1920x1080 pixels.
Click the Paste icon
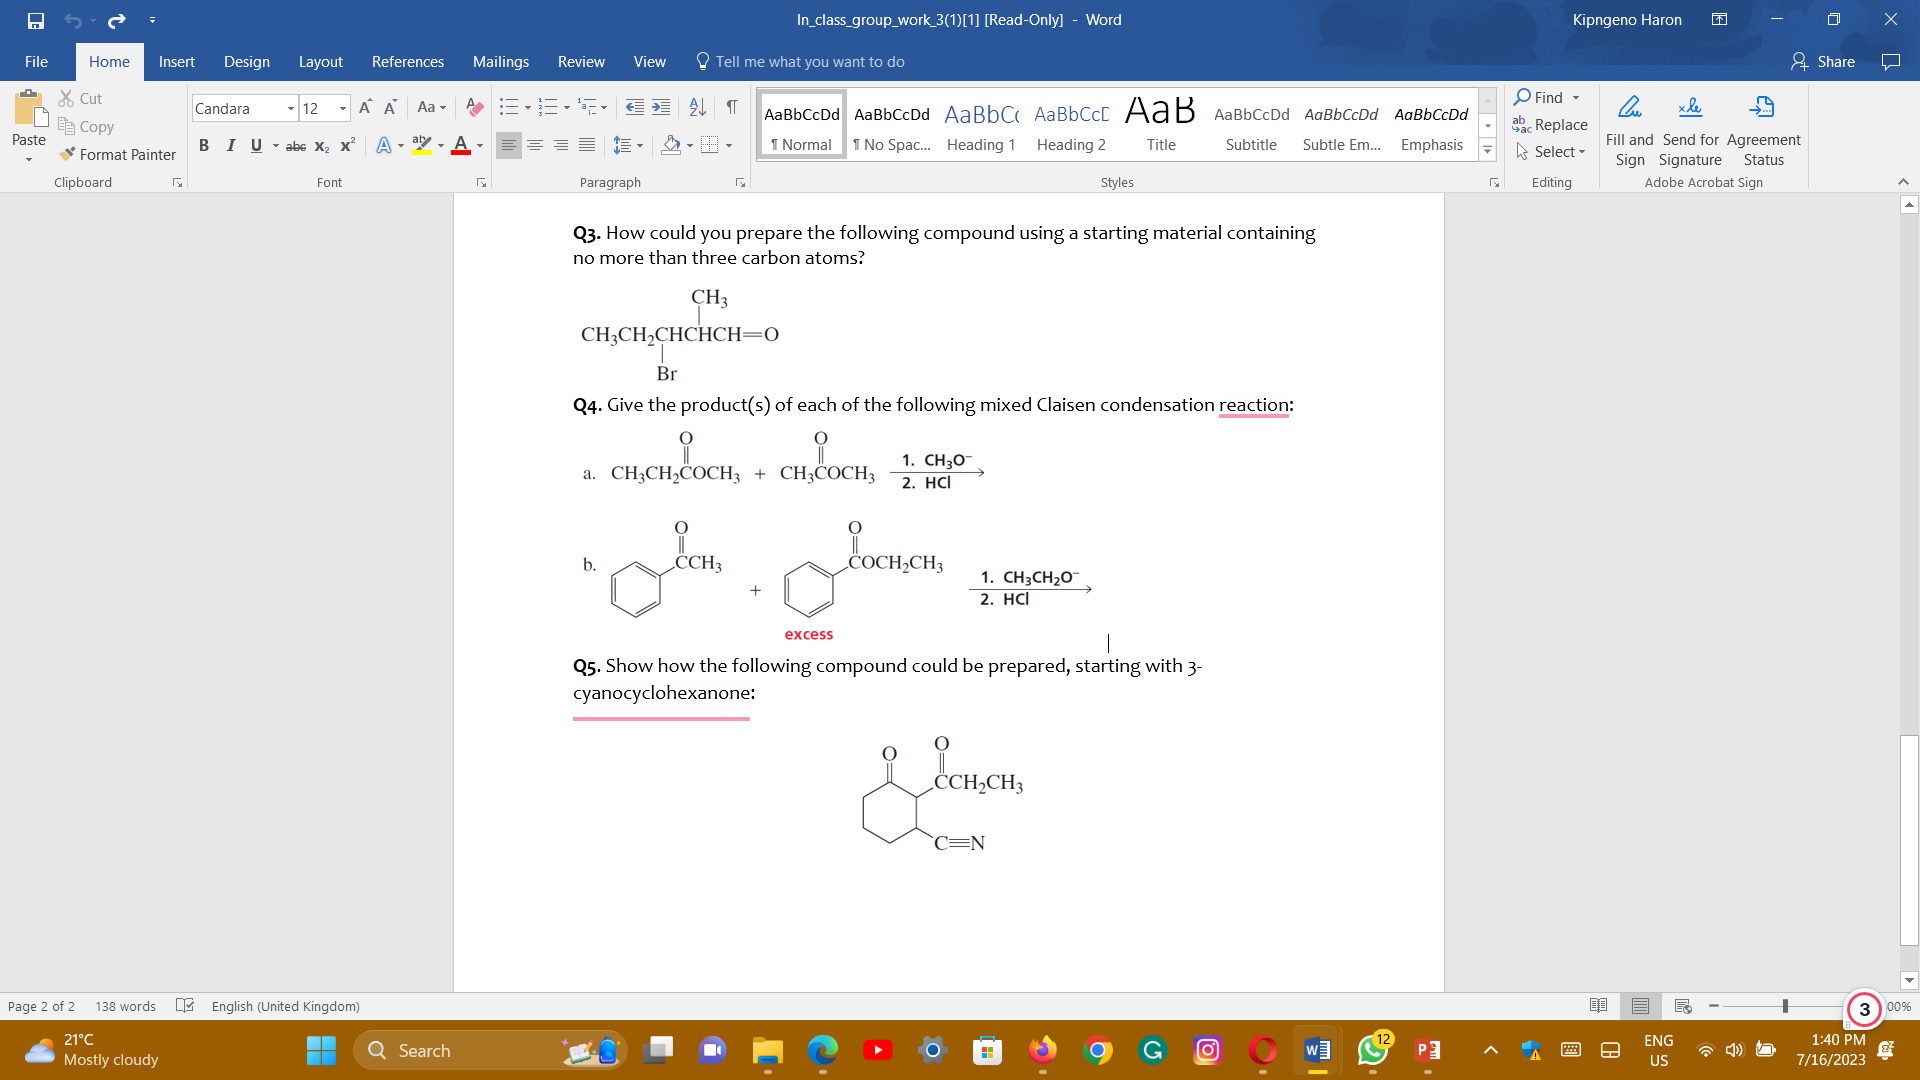point(29,108)
